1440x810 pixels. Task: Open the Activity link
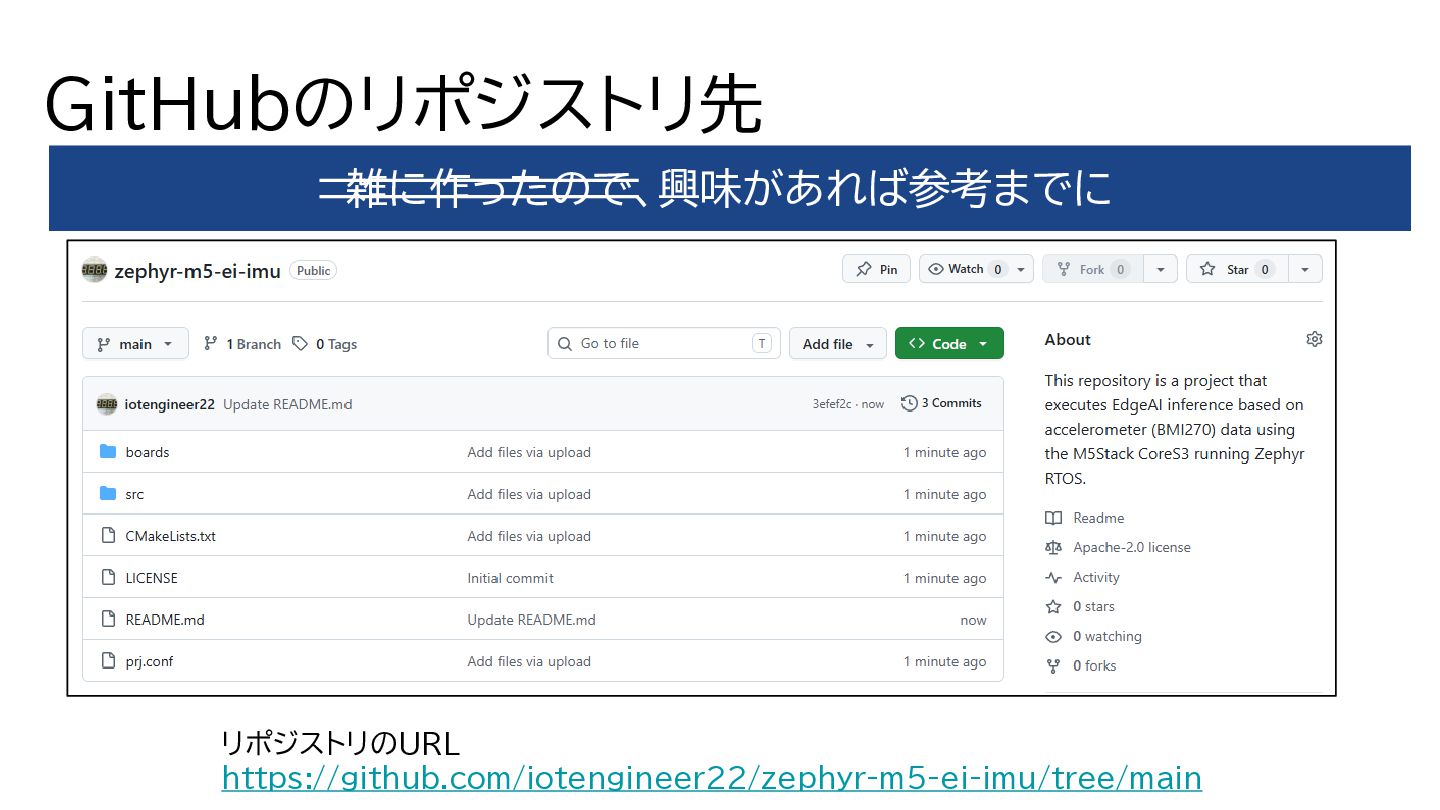[1096, 577]
